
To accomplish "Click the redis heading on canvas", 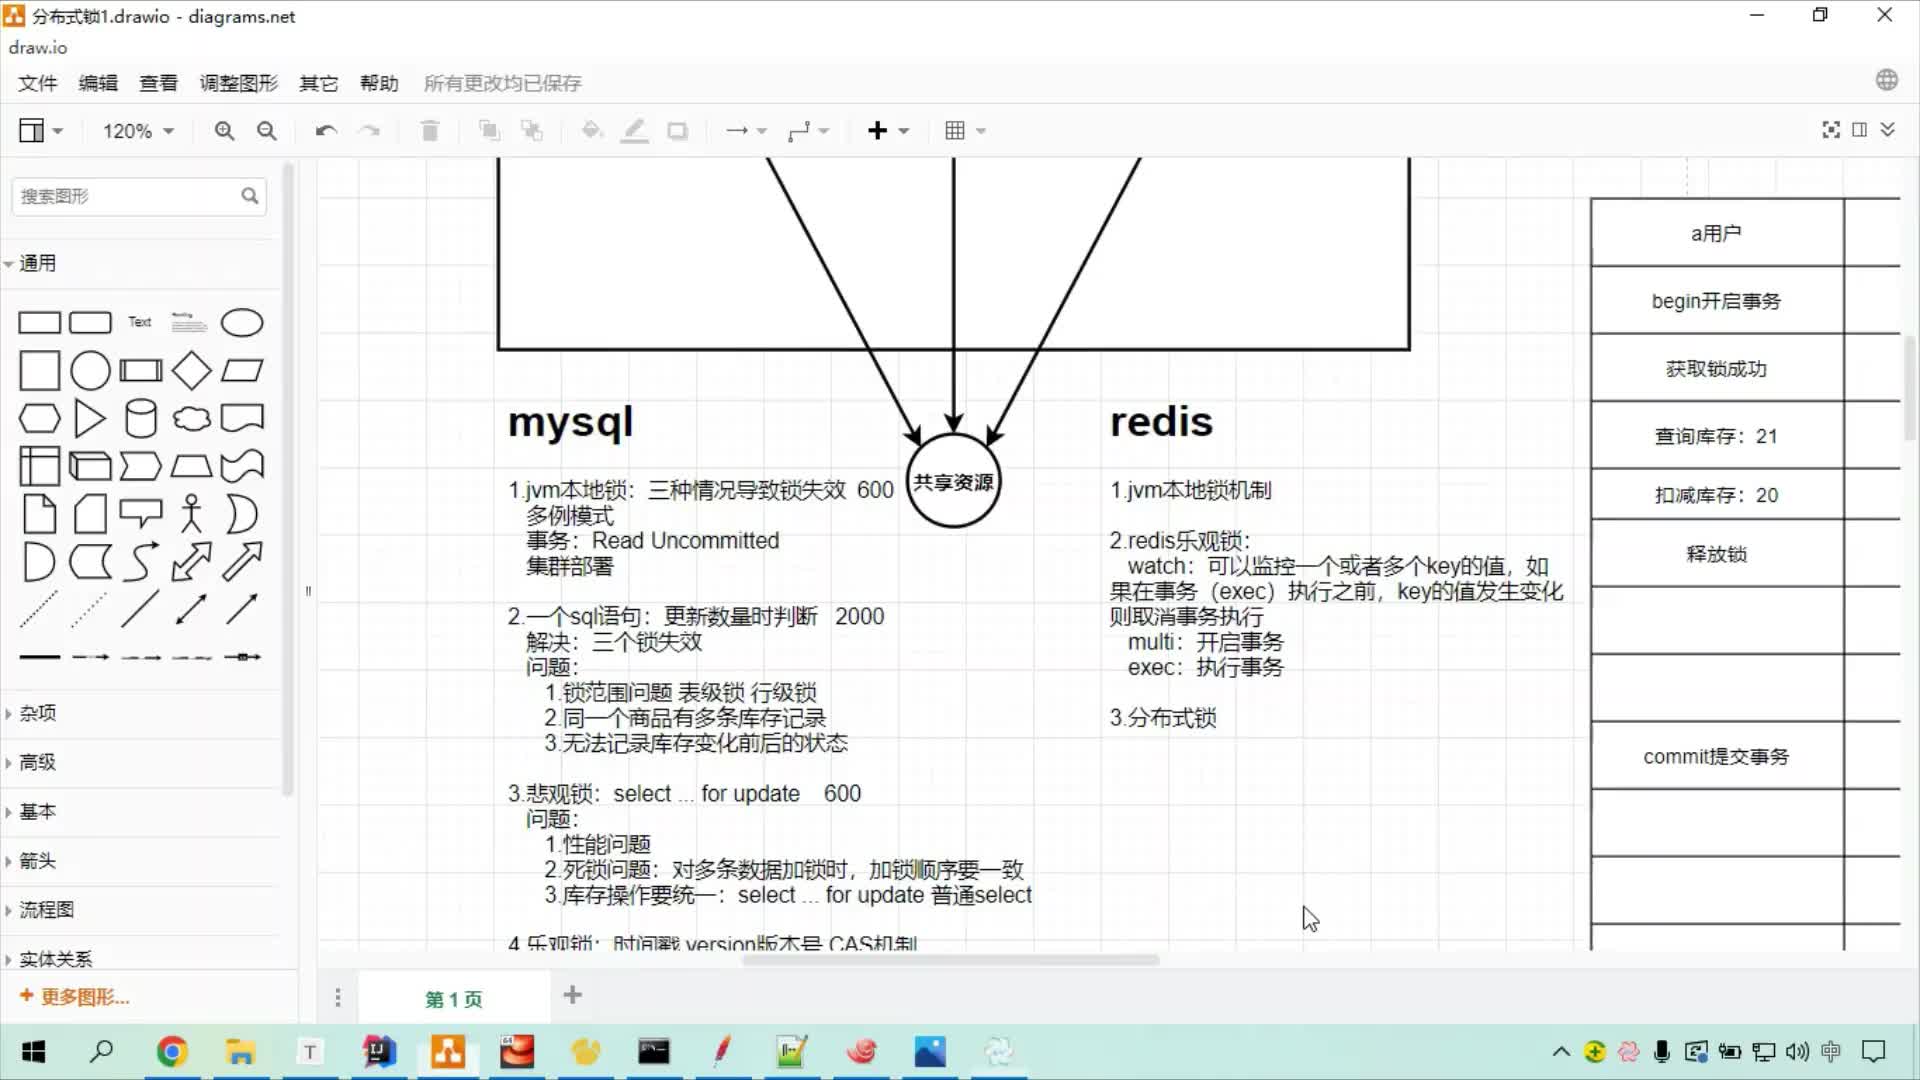I will coord(1161,422).
